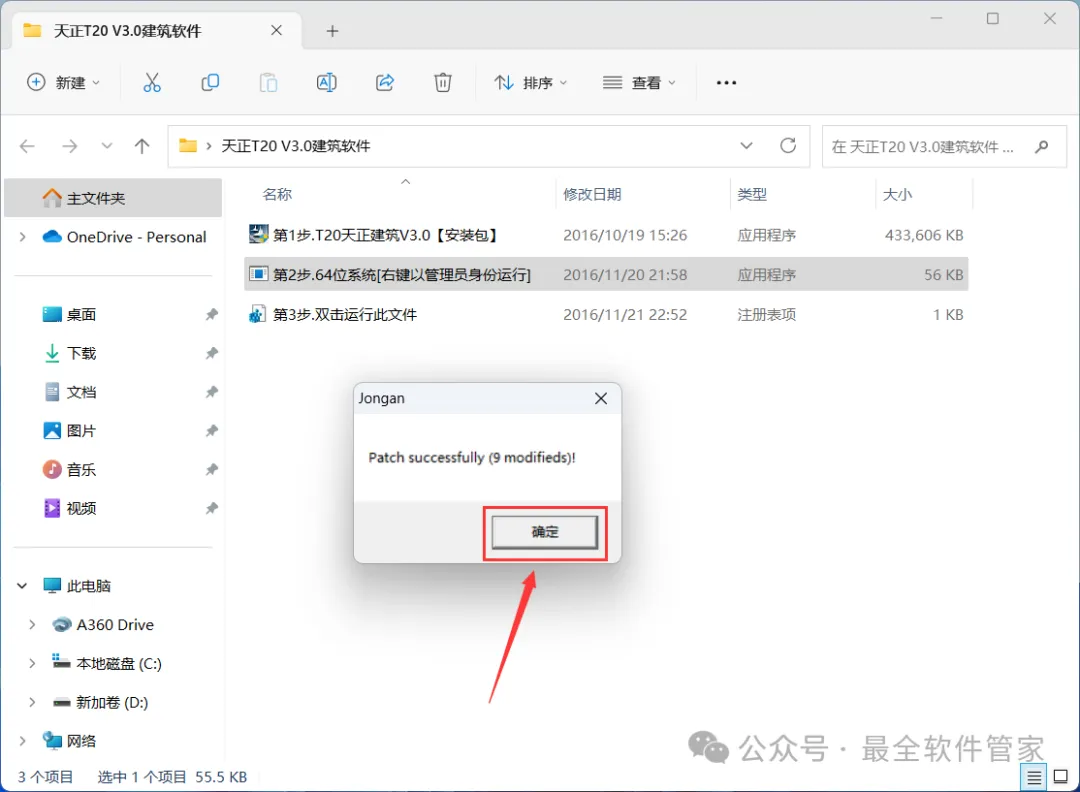Open a new tab with plus button

click(x=332, y=31)
